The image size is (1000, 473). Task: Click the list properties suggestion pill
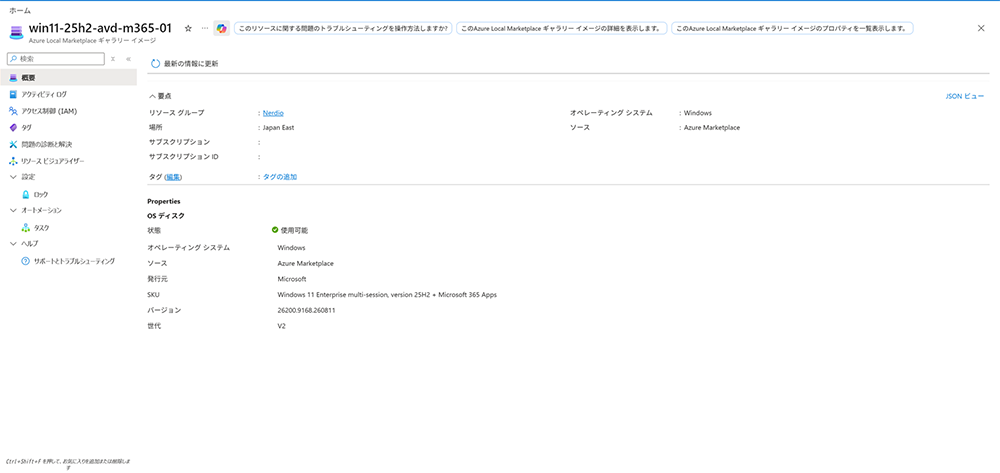[792, 28]
